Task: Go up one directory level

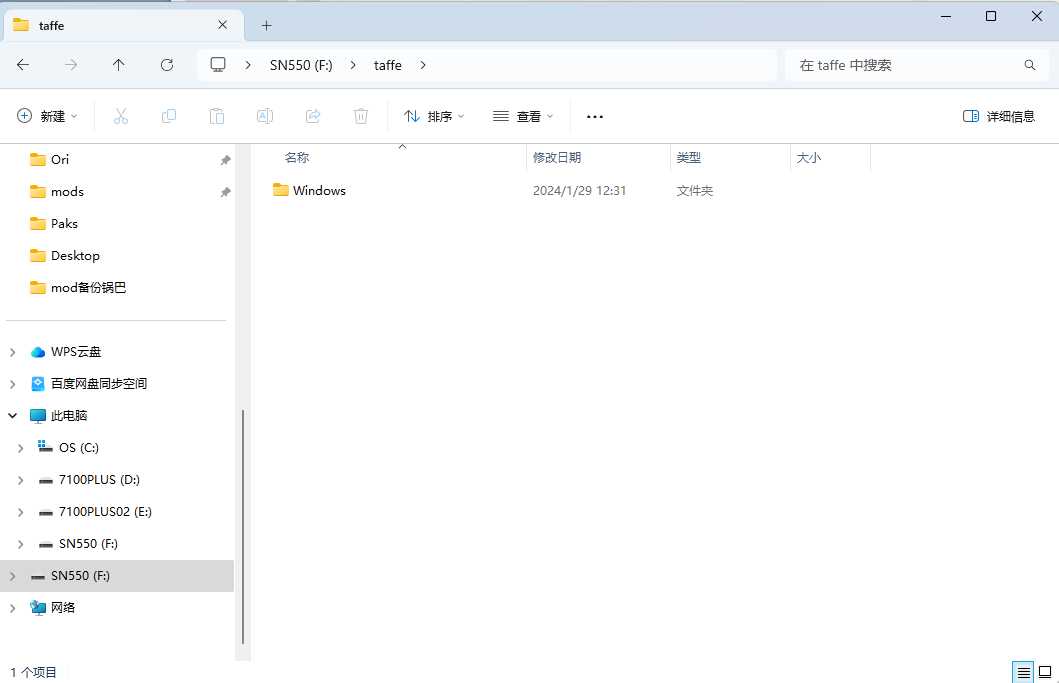Action: point(119,65)
